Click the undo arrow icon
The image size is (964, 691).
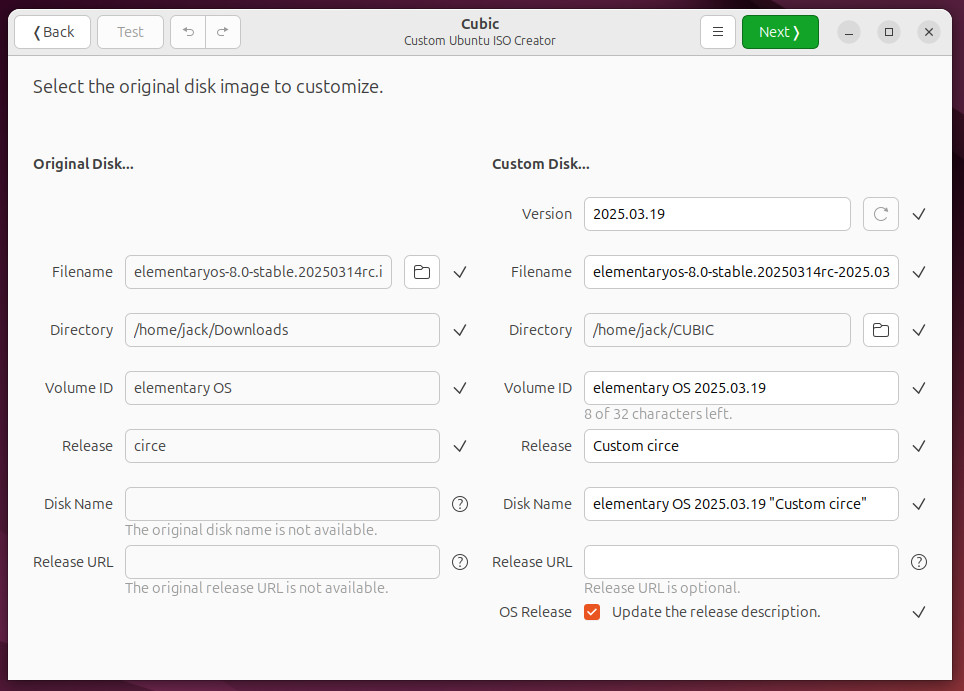pyautogui.click(x=188, y=32)
